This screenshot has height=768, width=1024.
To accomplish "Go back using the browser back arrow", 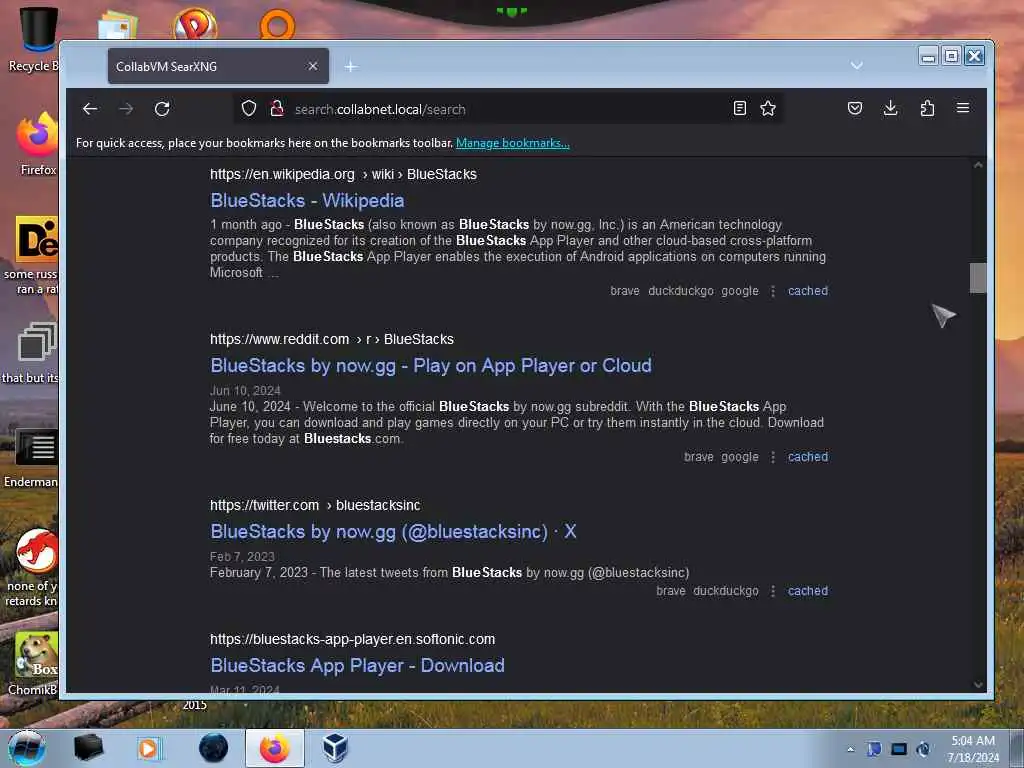I will coord(90,109).
